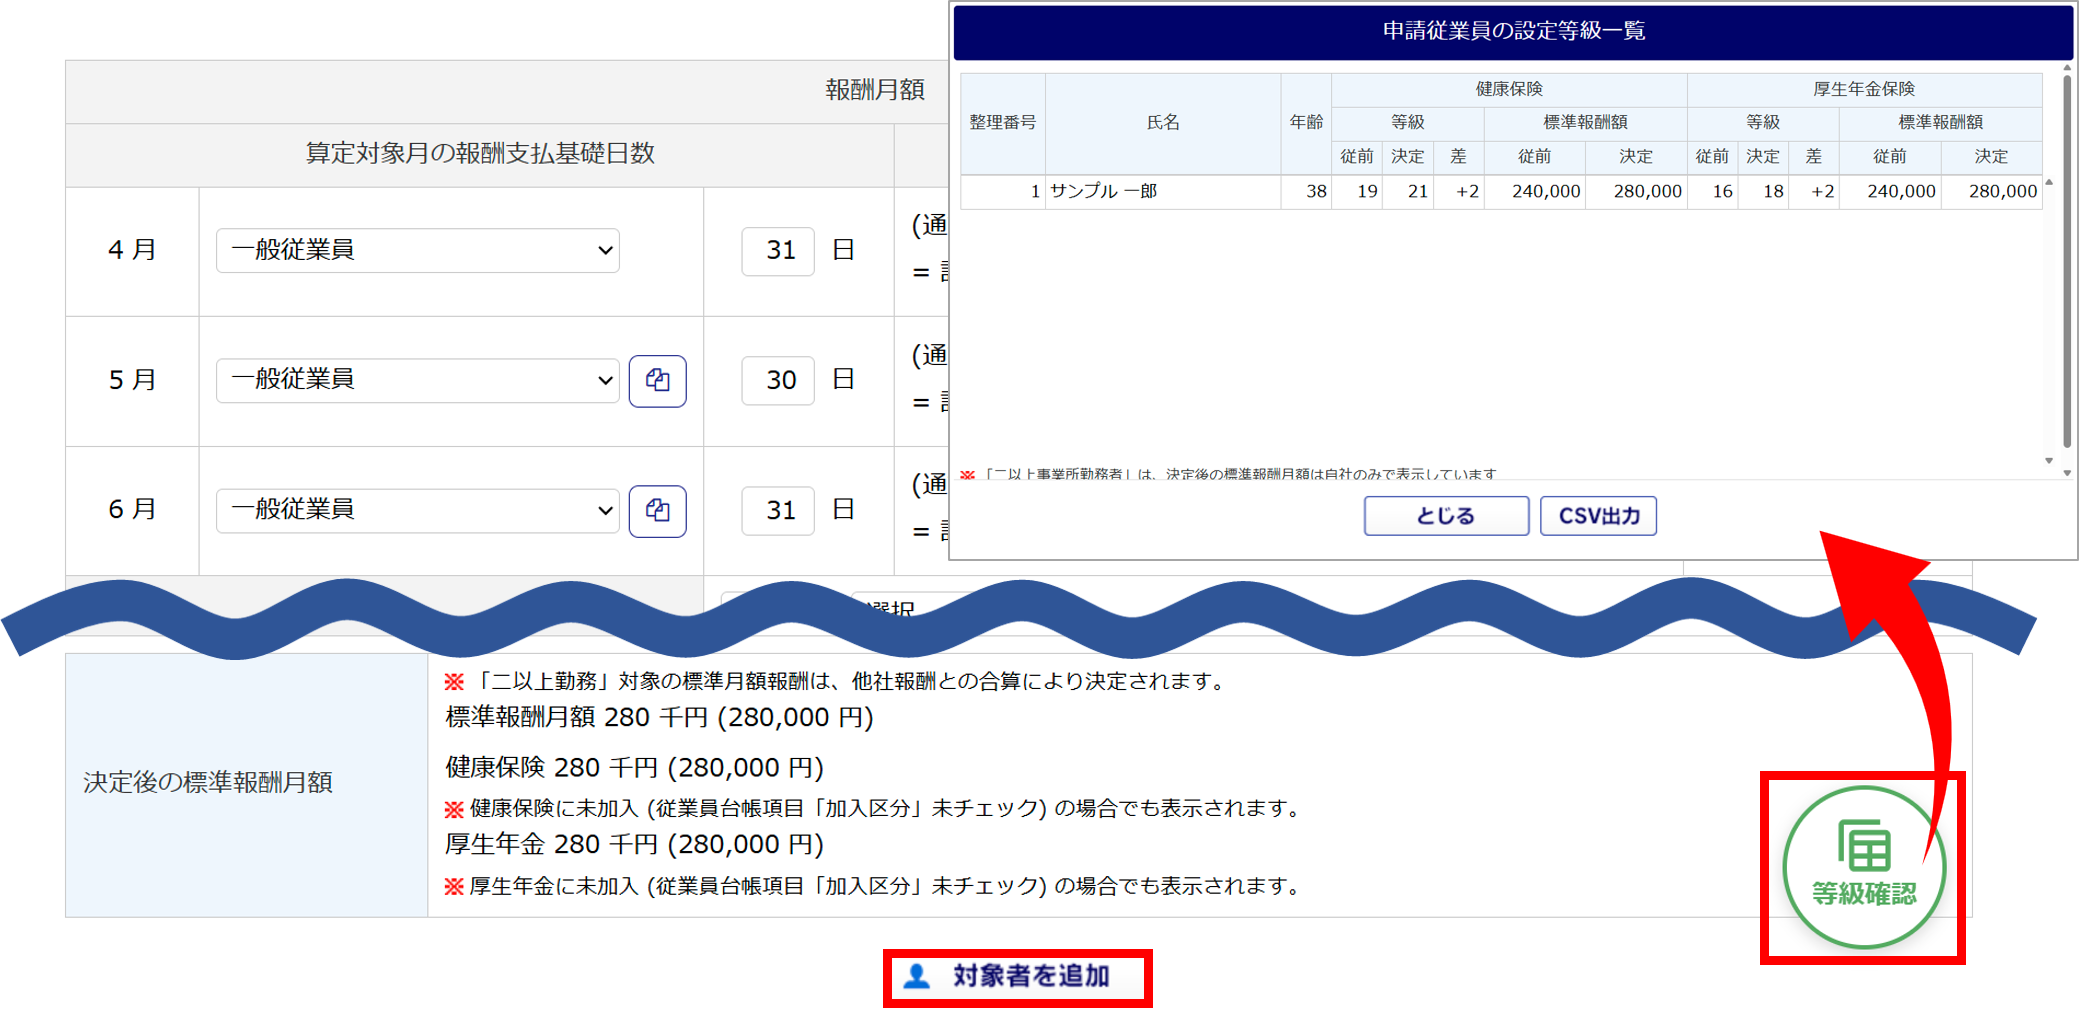Open the 4月 employee type dropdown
This screenshot has width=2079, height=1036.
click(417, 250)
